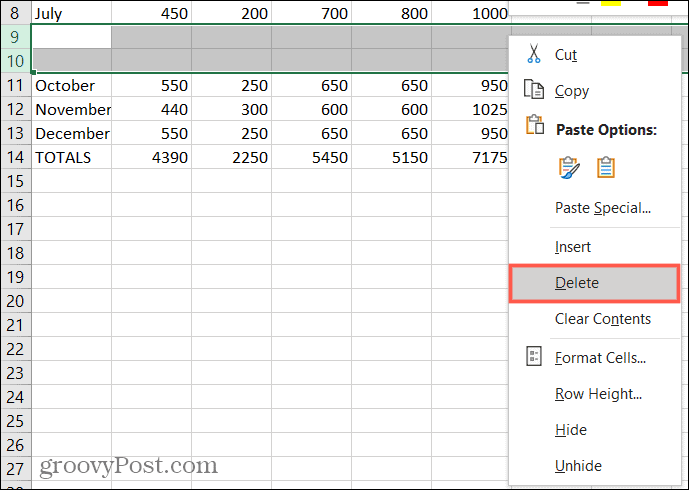Choose Insert in the context menu

coord(594,247)
